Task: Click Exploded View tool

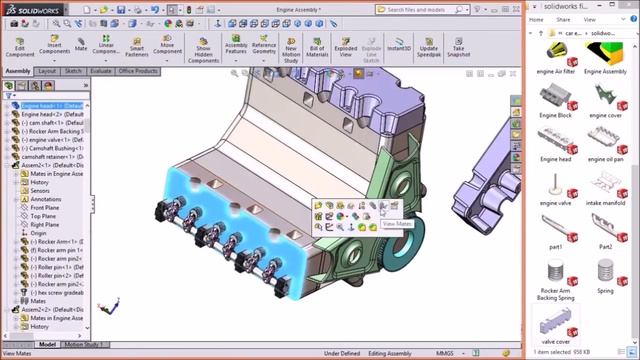Action: coord(346,47)
